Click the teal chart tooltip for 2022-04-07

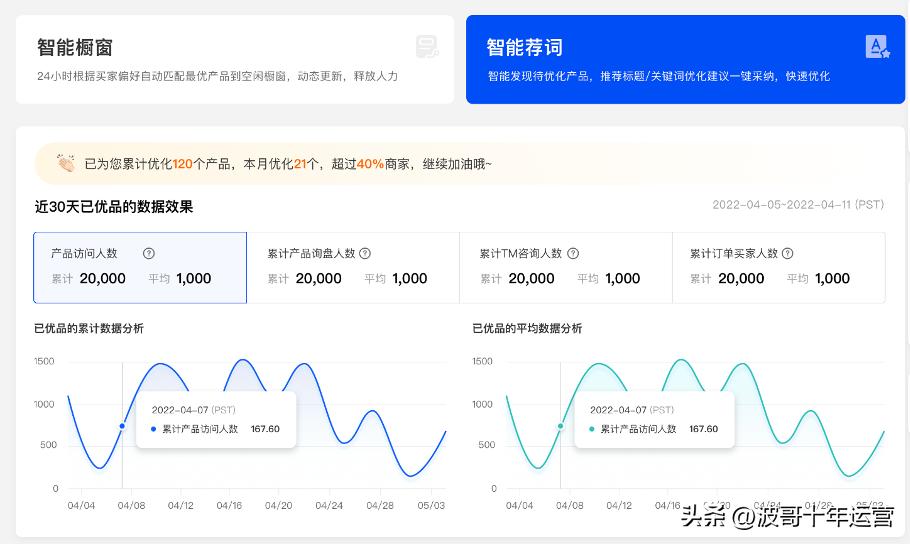pos(654,419)
